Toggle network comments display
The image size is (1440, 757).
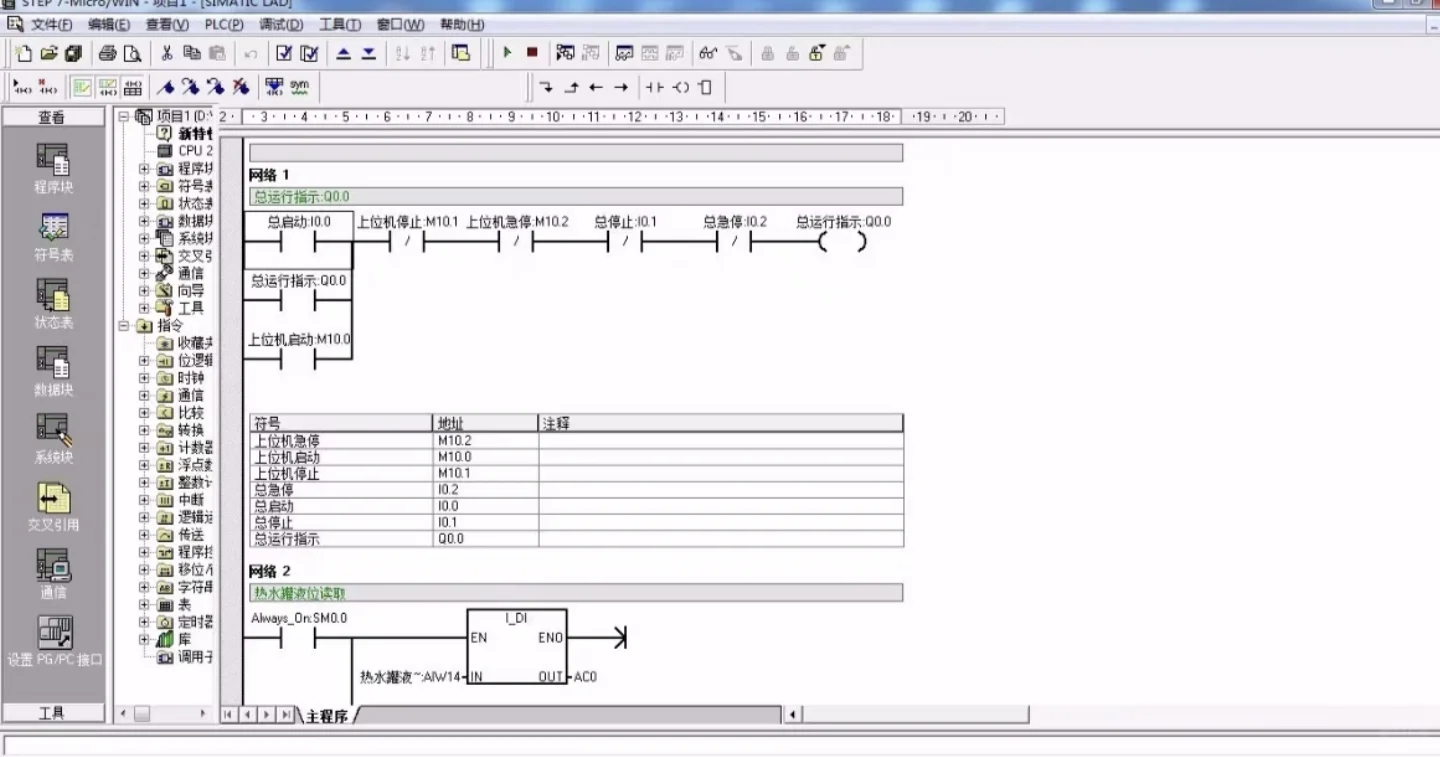click(107, 87)
